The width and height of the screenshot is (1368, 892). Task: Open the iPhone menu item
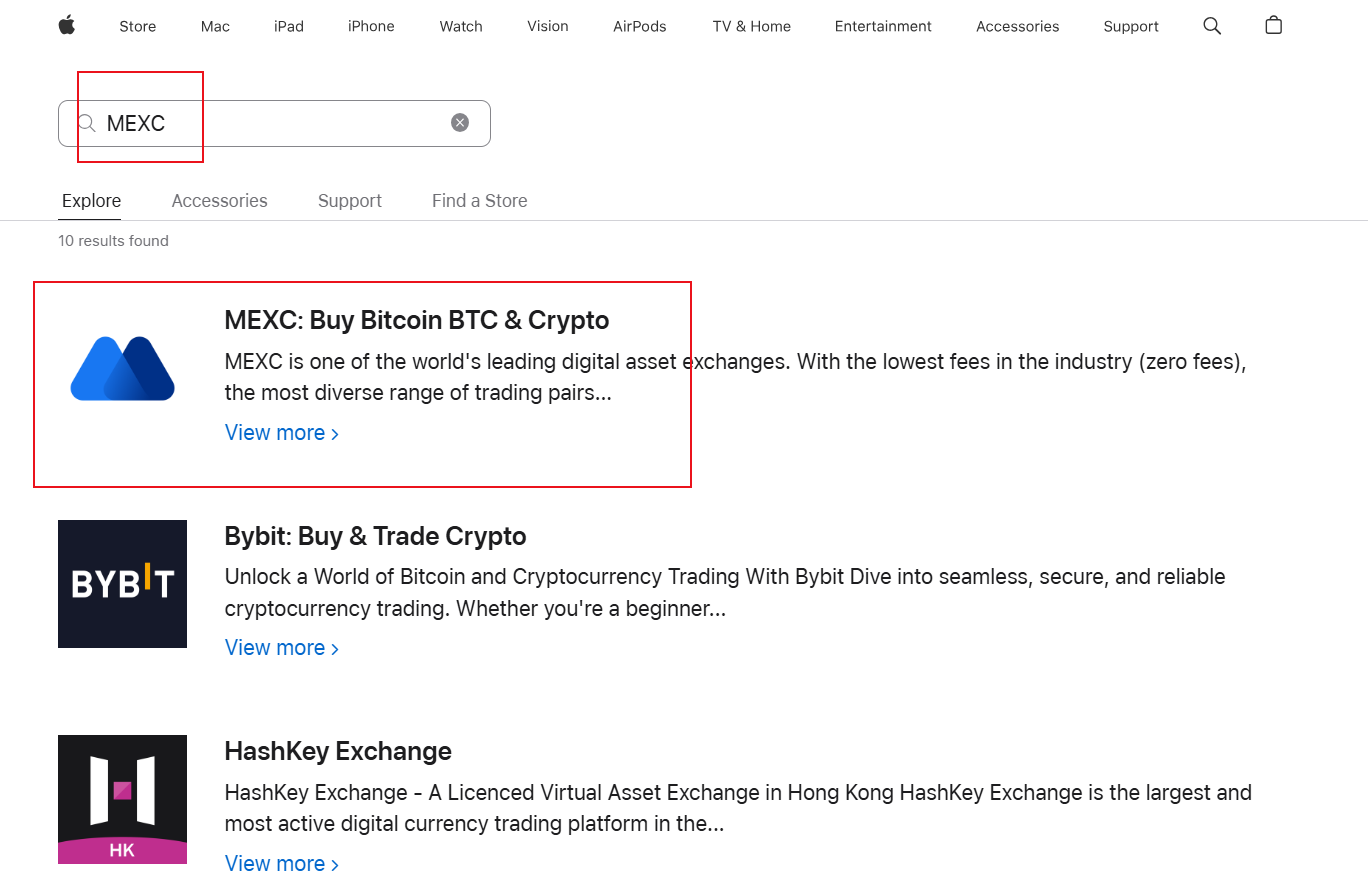371,26
